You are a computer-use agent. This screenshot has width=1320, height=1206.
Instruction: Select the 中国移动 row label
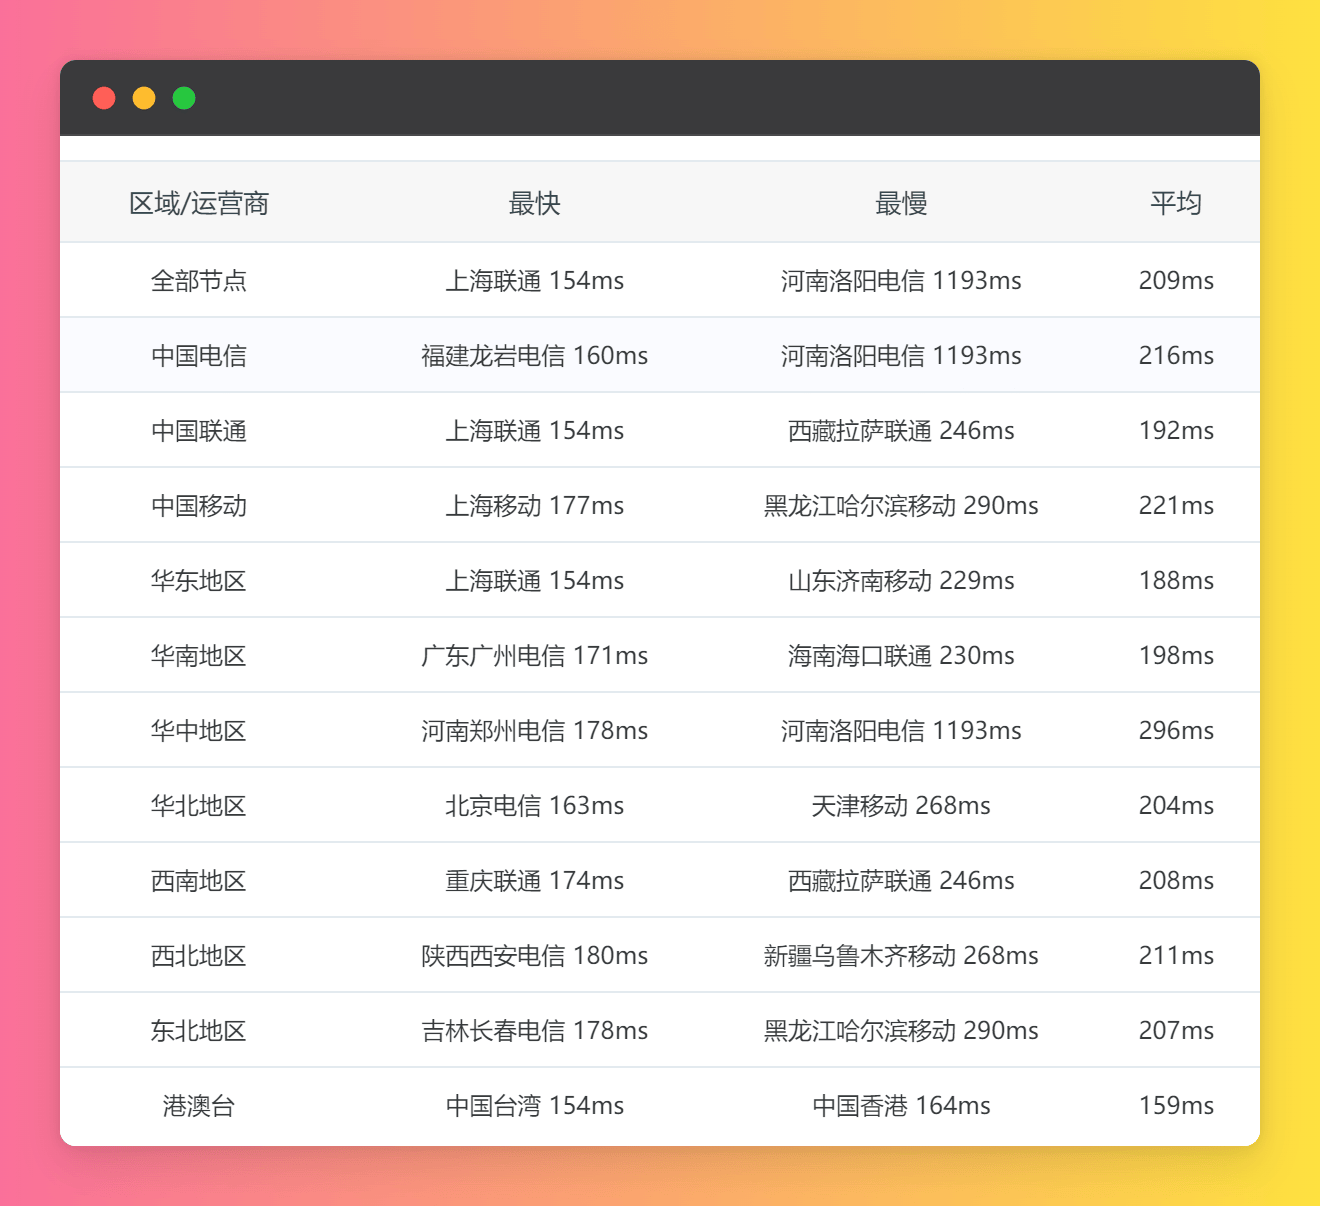point(199,506)
